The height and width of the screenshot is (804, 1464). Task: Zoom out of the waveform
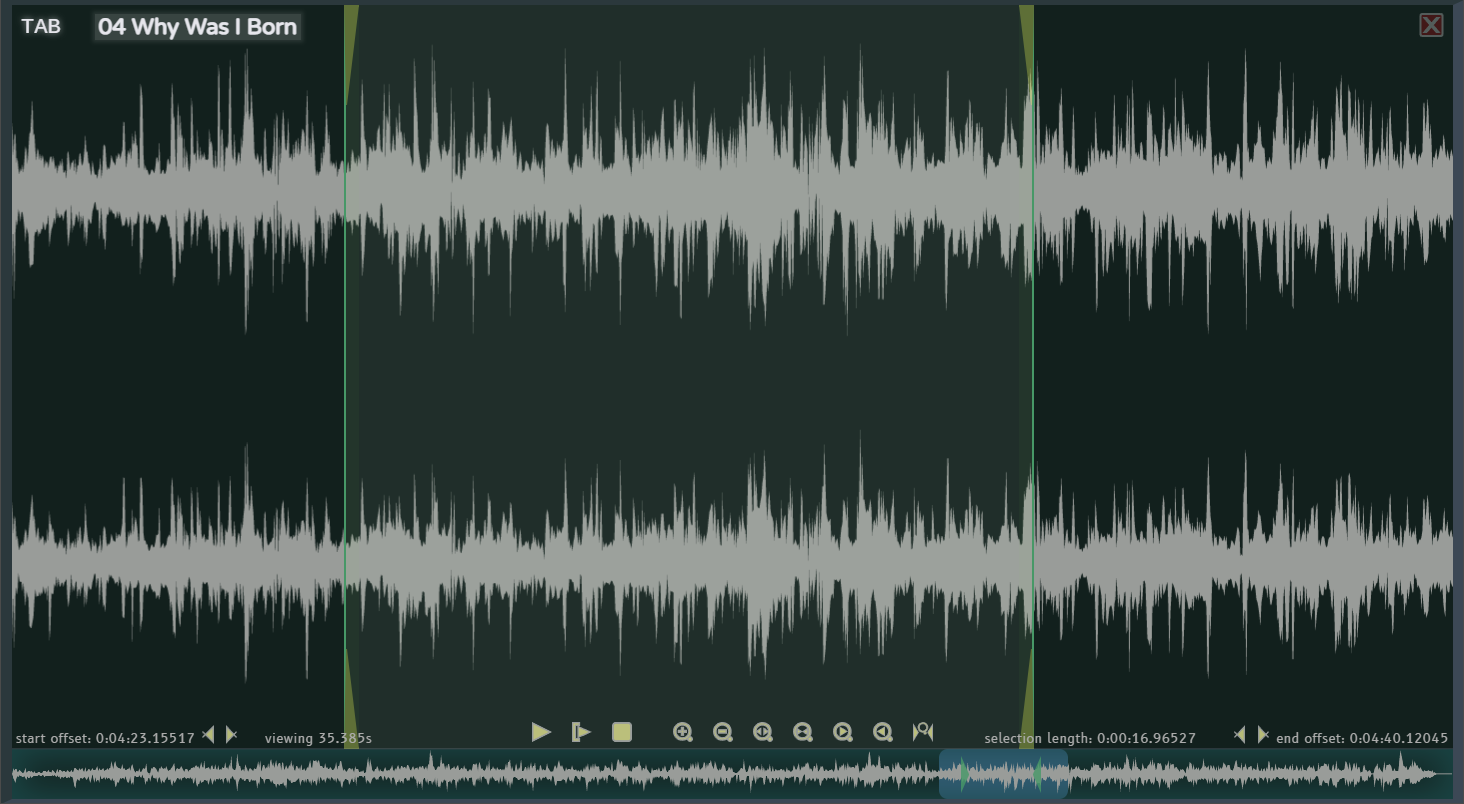[x=722, y=732]
